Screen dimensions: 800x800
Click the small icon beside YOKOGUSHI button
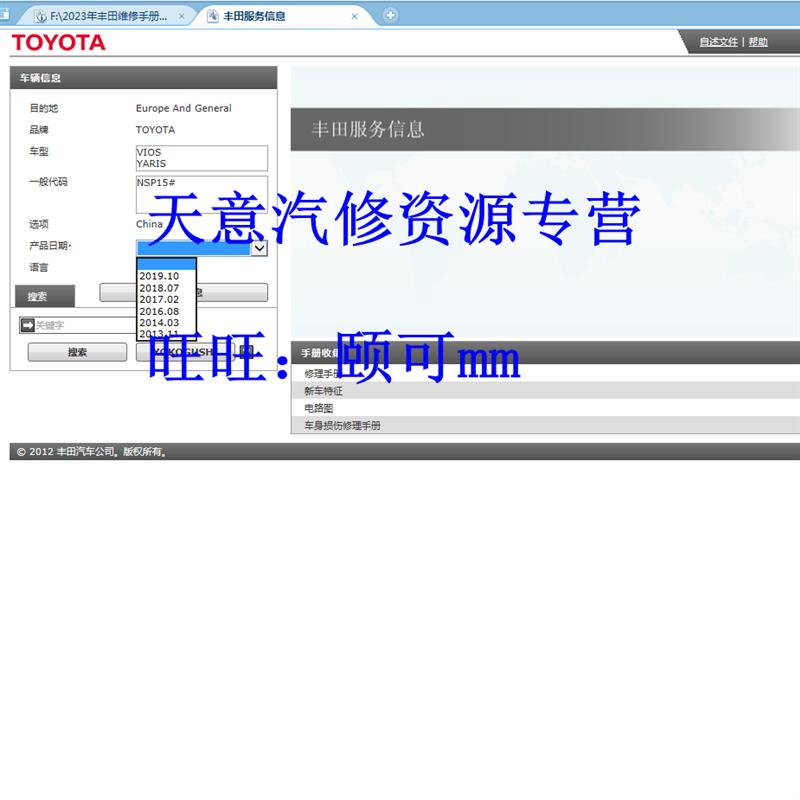click(246, 351)
